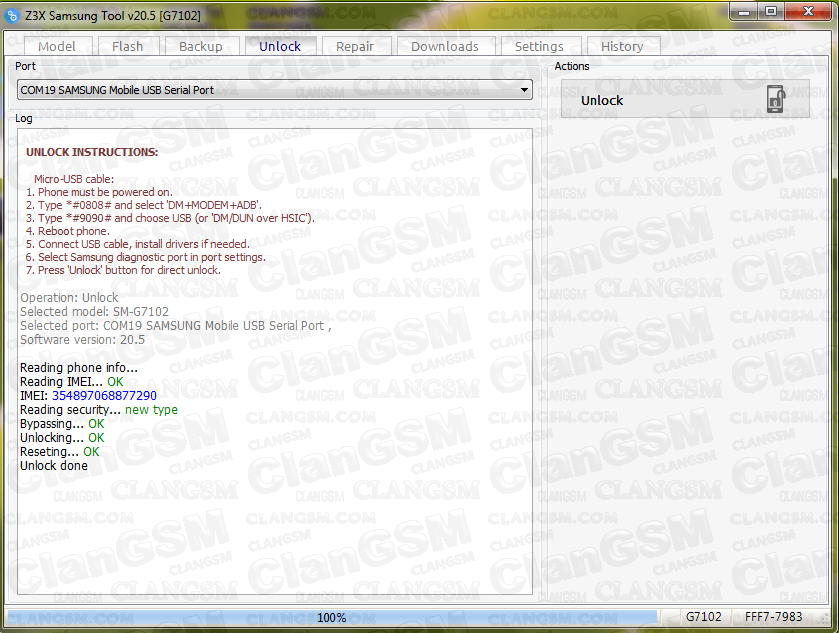Maximize the Z3X Samsung Tool window

pos(770,11)
